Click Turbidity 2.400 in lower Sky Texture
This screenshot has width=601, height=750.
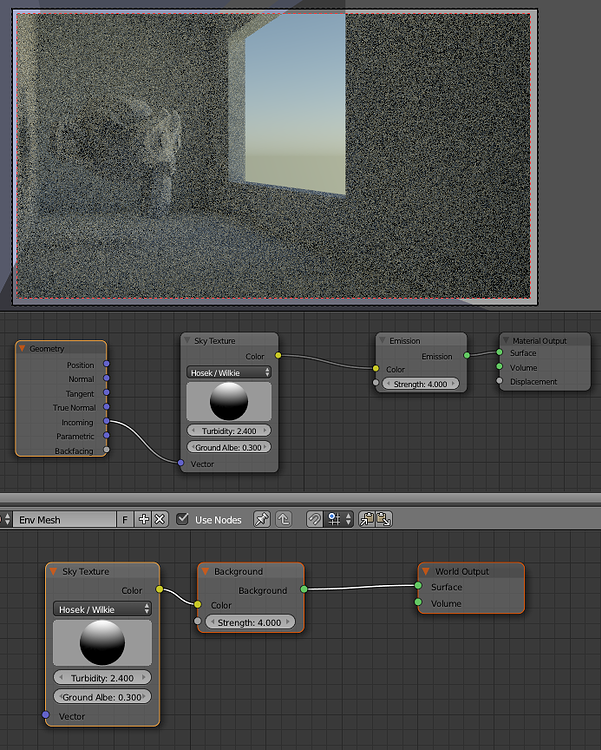[102, 678]
